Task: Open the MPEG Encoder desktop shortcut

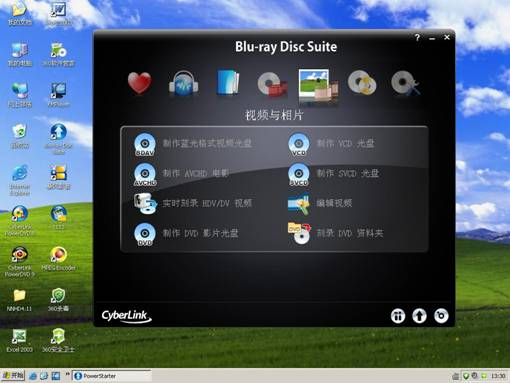Action: pyautogui.click(x=59, y=258)
